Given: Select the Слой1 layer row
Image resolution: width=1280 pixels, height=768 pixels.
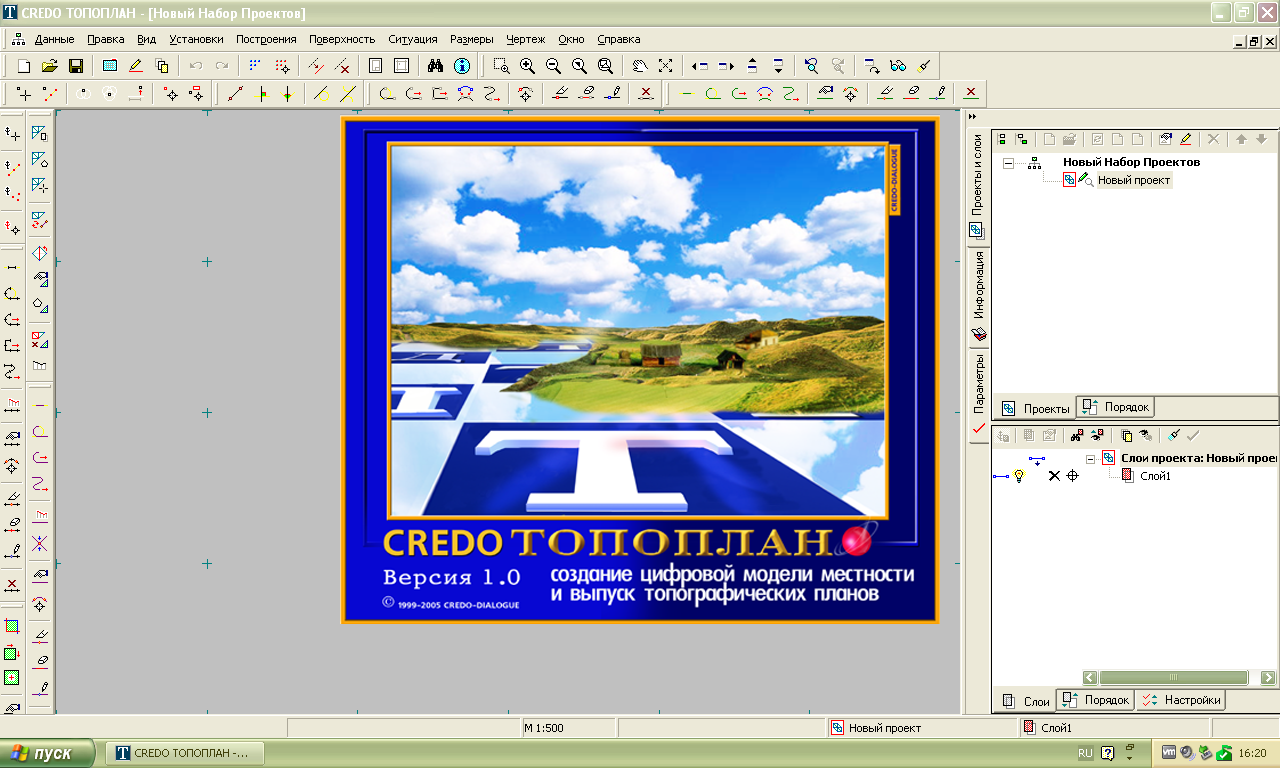Looking at the screenshot, I should [x=1155, y=476].
